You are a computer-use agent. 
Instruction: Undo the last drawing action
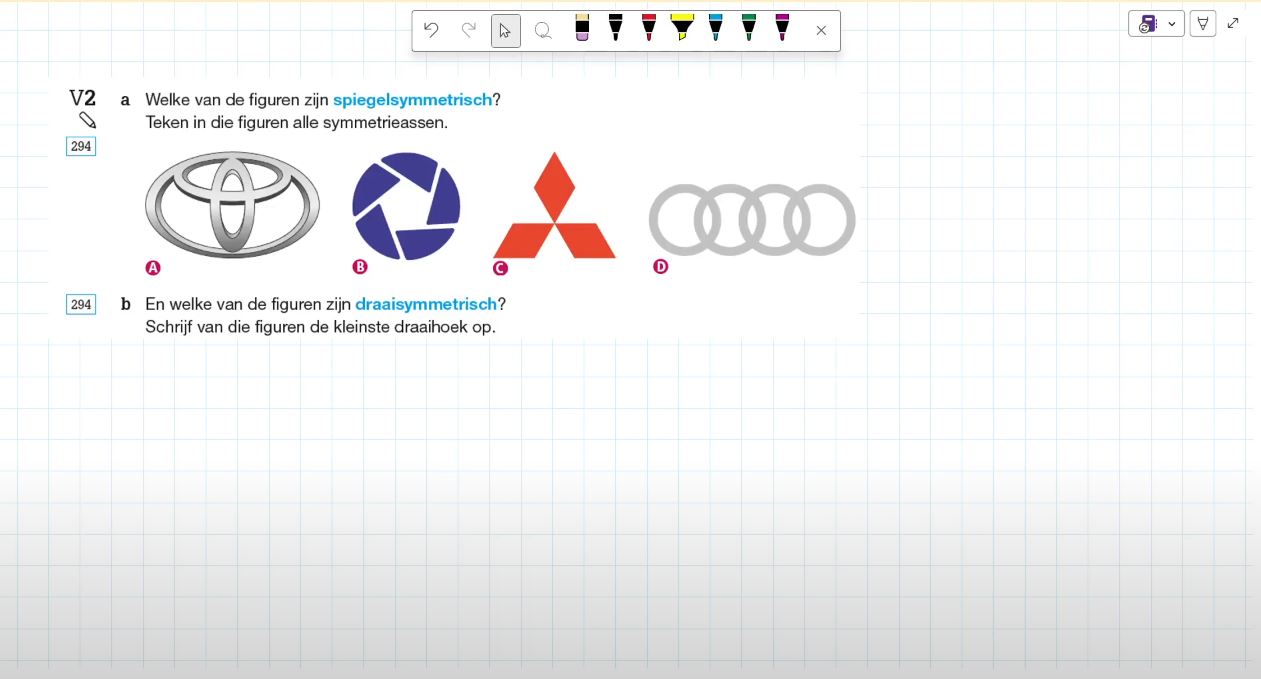(x=431, y=30)
